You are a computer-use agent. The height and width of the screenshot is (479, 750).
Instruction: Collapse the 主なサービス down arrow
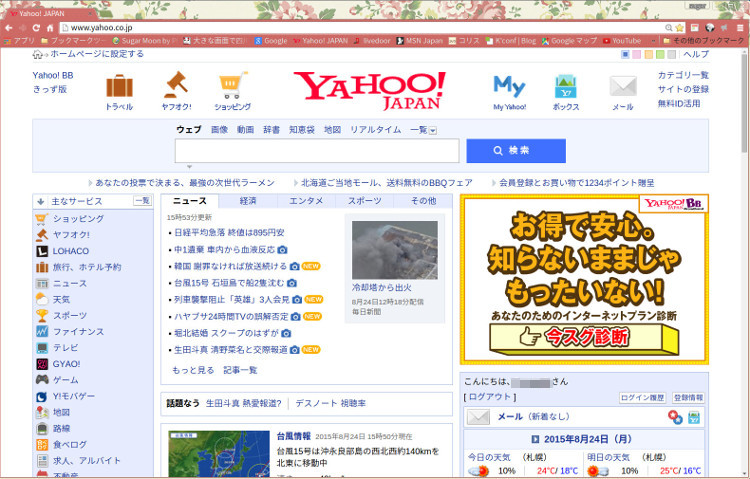click(41, 201)
